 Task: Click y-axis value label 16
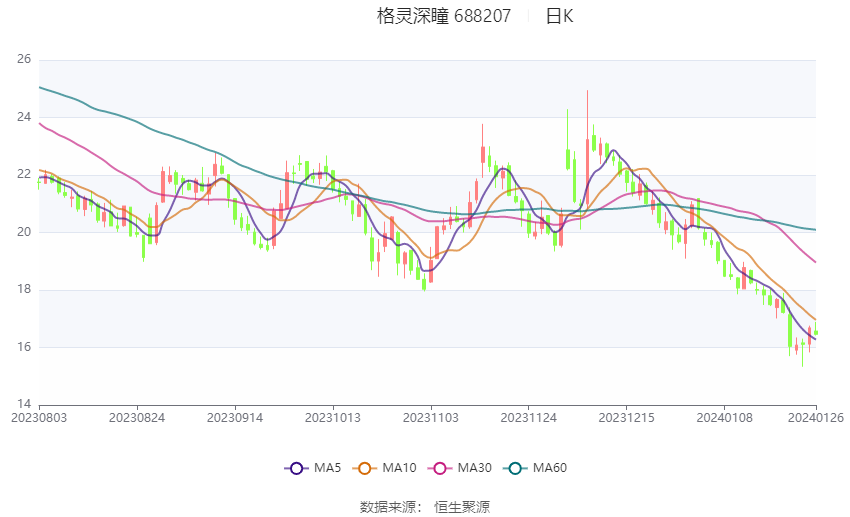(24, 347)
